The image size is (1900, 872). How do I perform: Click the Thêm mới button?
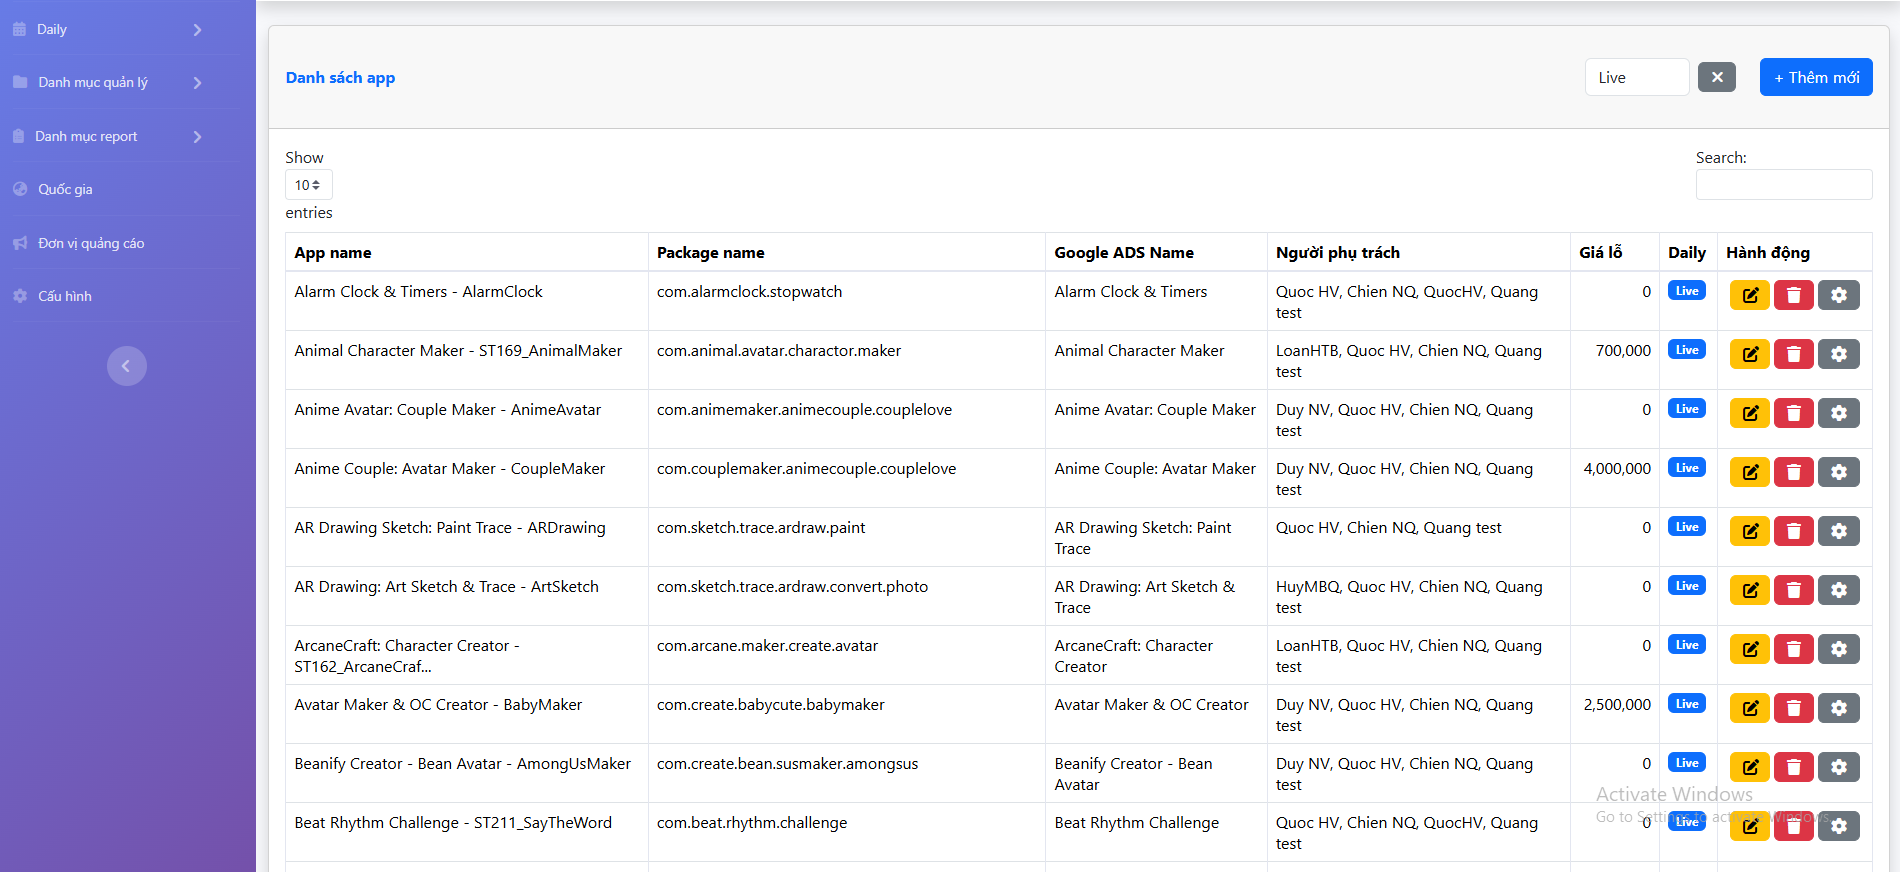pyautogui.click(x=1815, y=78)
